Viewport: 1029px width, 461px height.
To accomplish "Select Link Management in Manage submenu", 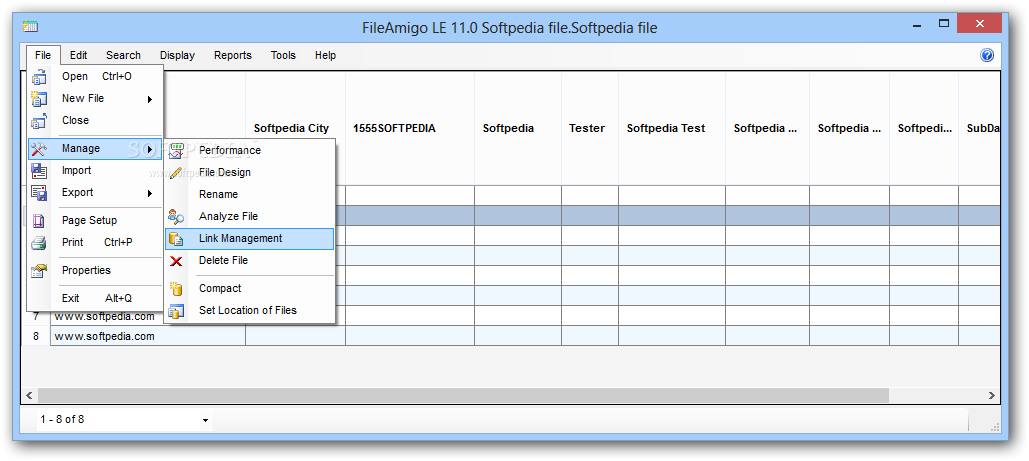I will 250,238.
